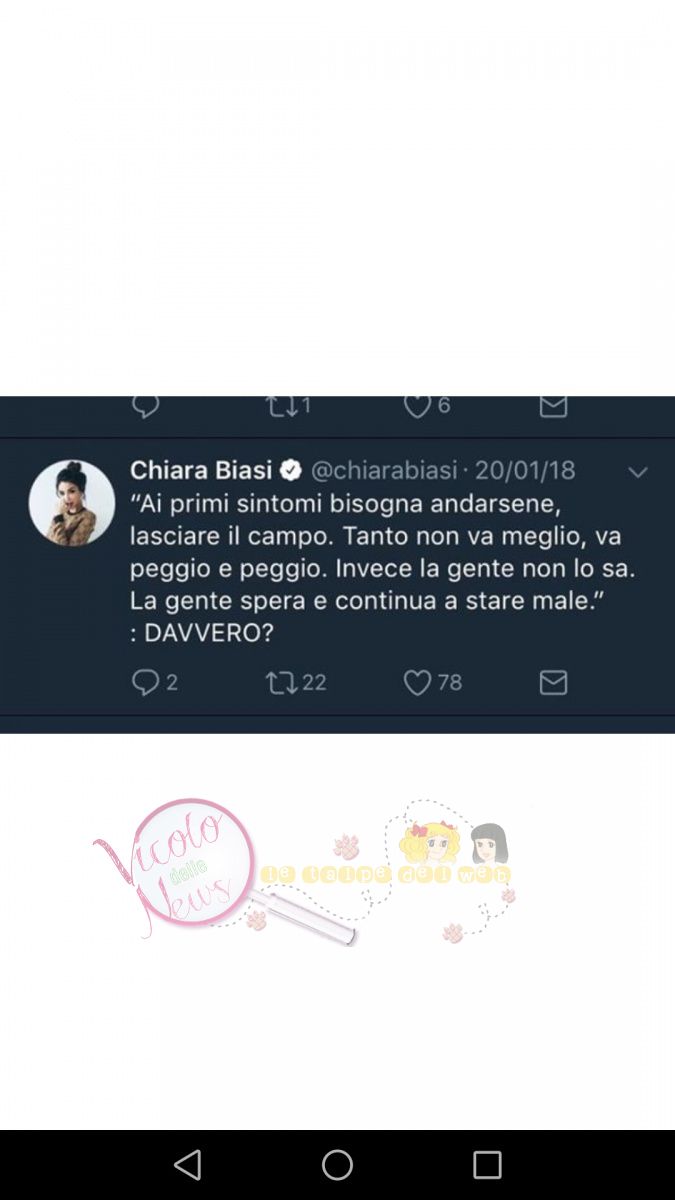Share Chiara Biasi's tweet via envelope icon
Viewport: 675px width, 1200px height.
(x=553, y=682)
